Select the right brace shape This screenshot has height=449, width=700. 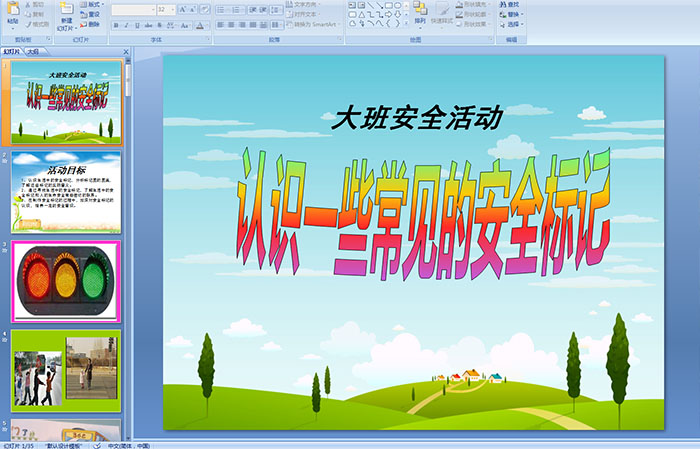point(397,23)
